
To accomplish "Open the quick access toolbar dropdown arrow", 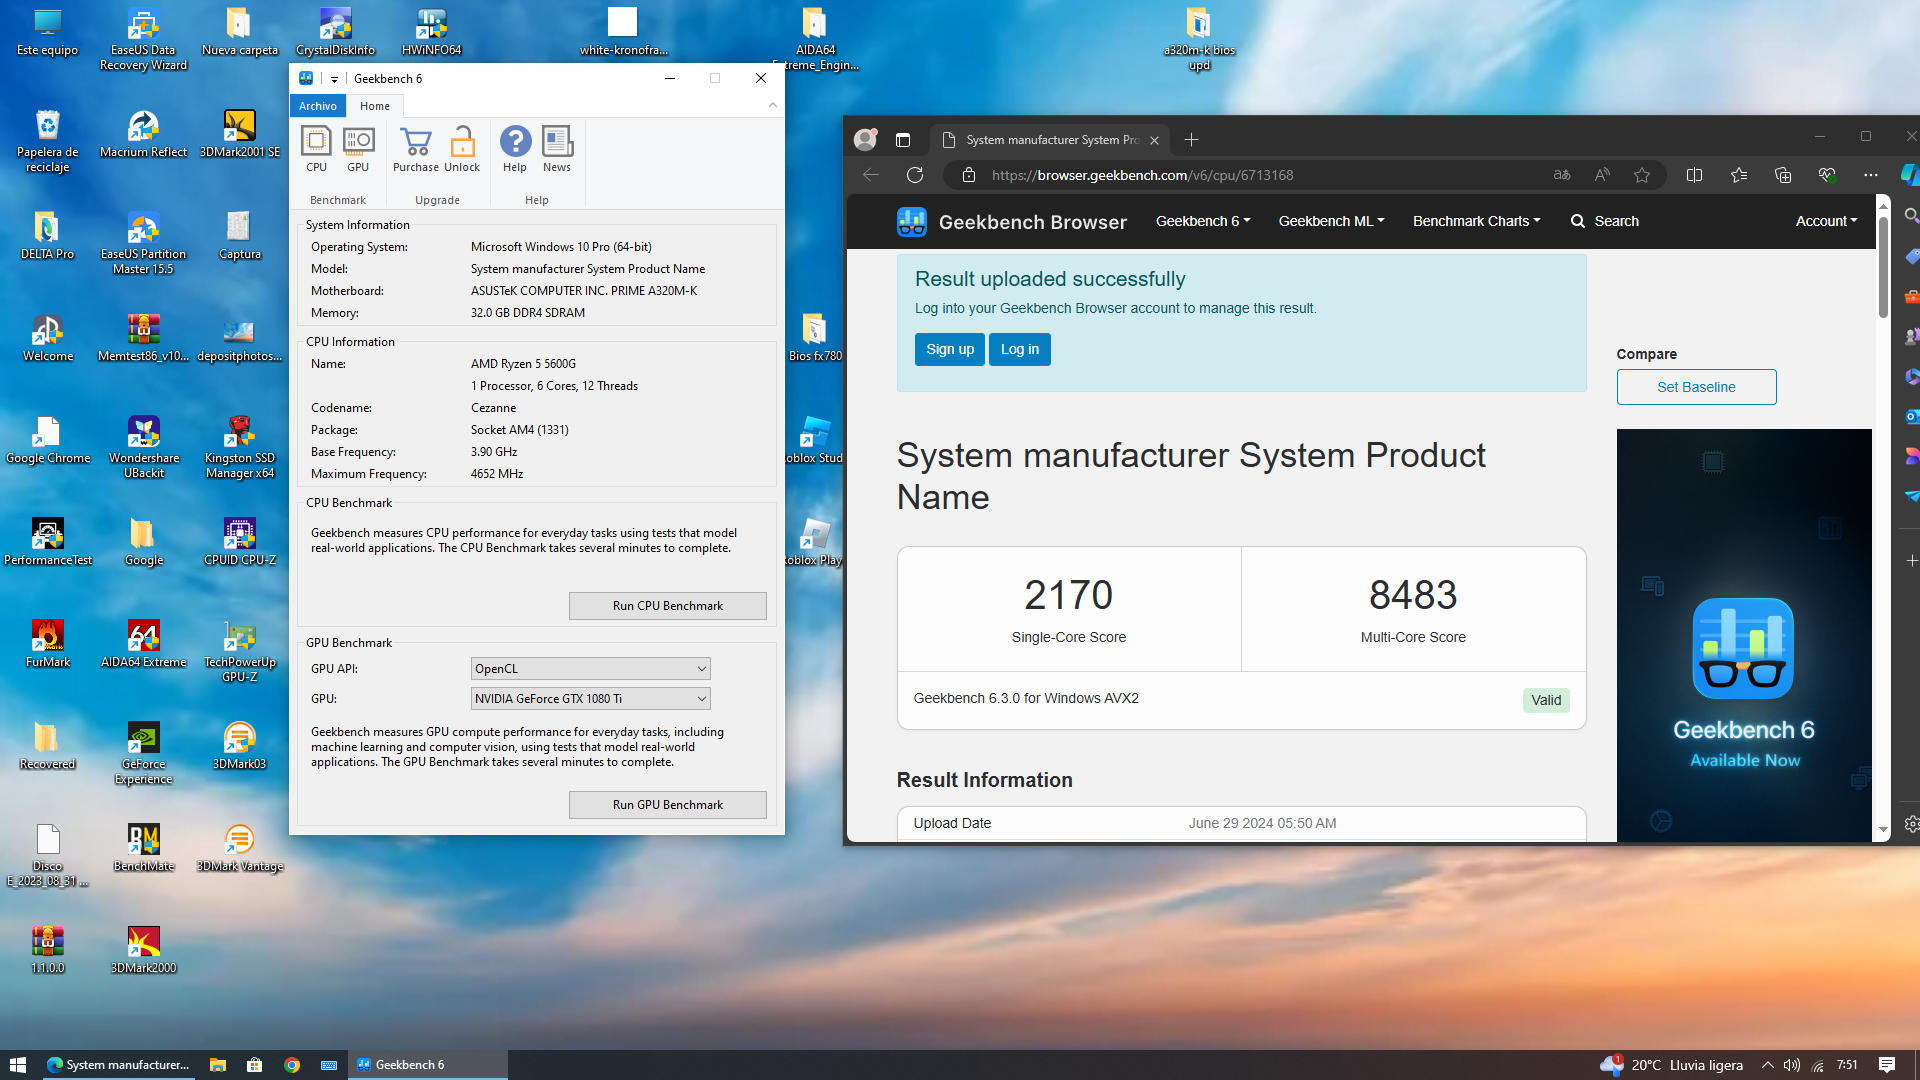I will tap(334, 79).
